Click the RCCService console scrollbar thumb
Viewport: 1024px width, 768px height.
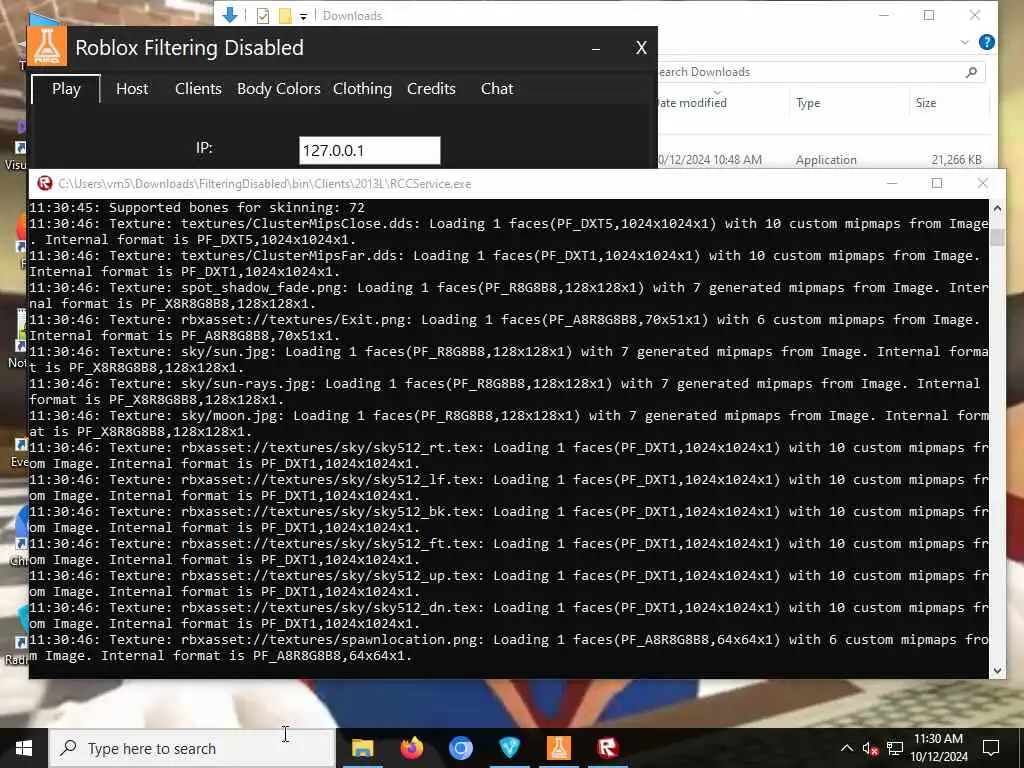997,238
